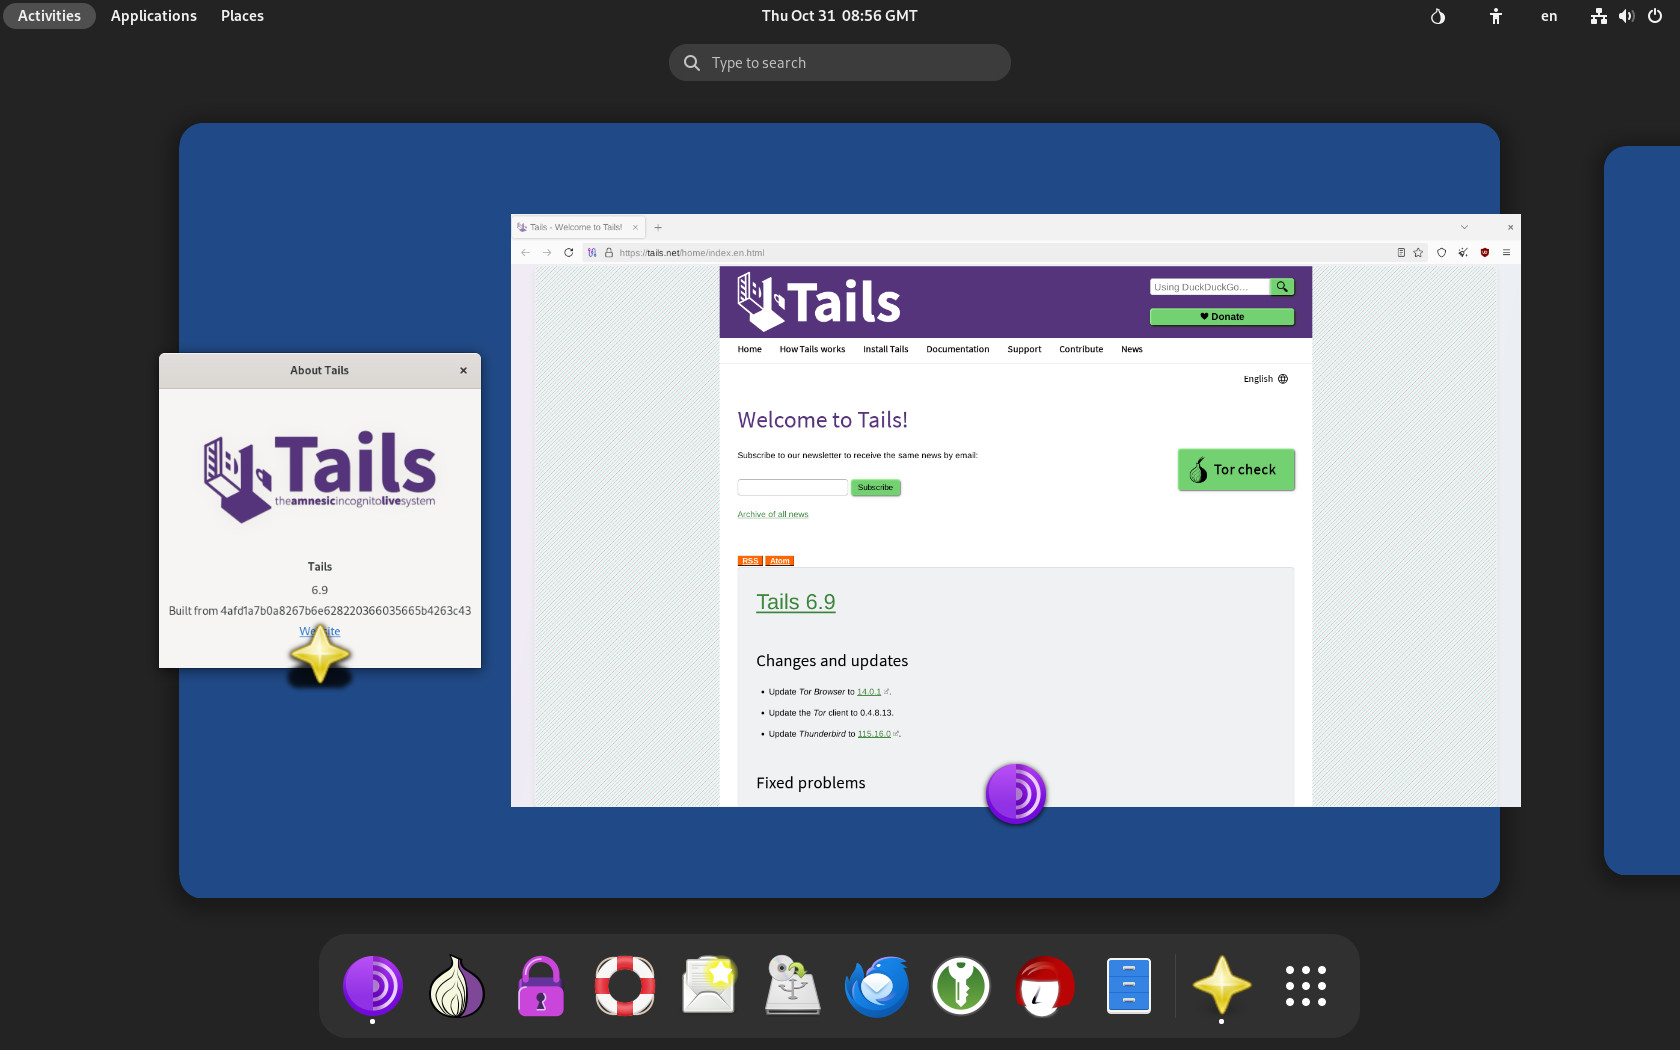Open Thunderbird 115.16.0 link
Image resolution: width=1680 pixels, height=1050 pixels.
[x=874, y=734]
